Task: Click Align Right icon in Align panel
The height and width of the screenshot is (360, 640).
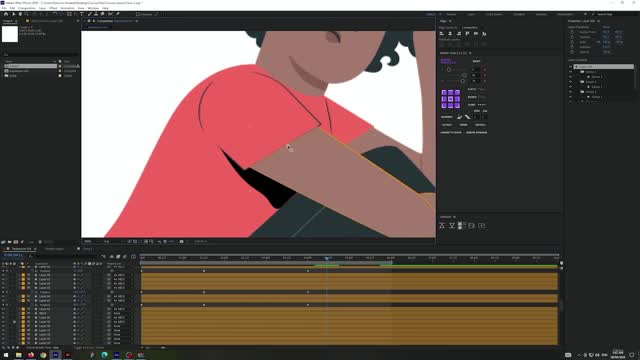Action: 459,33
